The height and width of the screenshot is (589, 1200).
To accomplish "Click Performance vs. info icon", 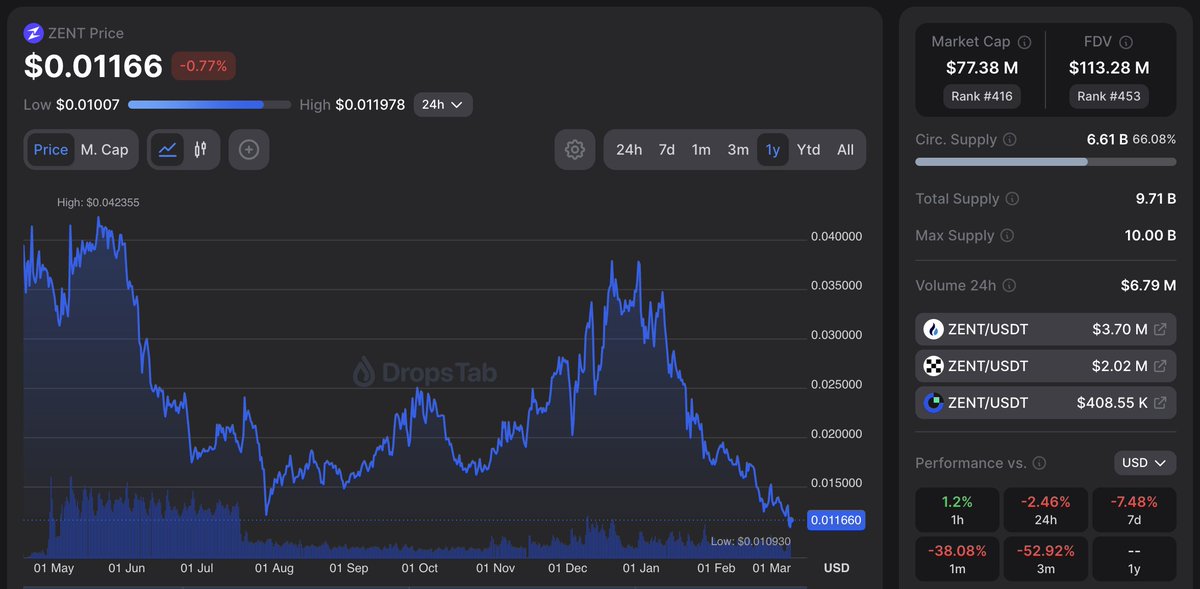I will point(1040,463).
